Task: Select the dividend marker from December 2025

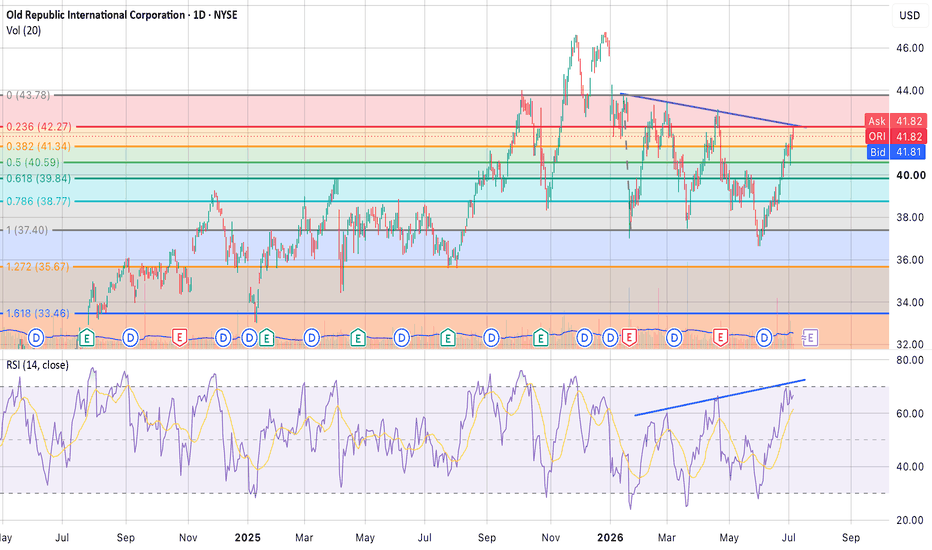Action: point(584,338)
